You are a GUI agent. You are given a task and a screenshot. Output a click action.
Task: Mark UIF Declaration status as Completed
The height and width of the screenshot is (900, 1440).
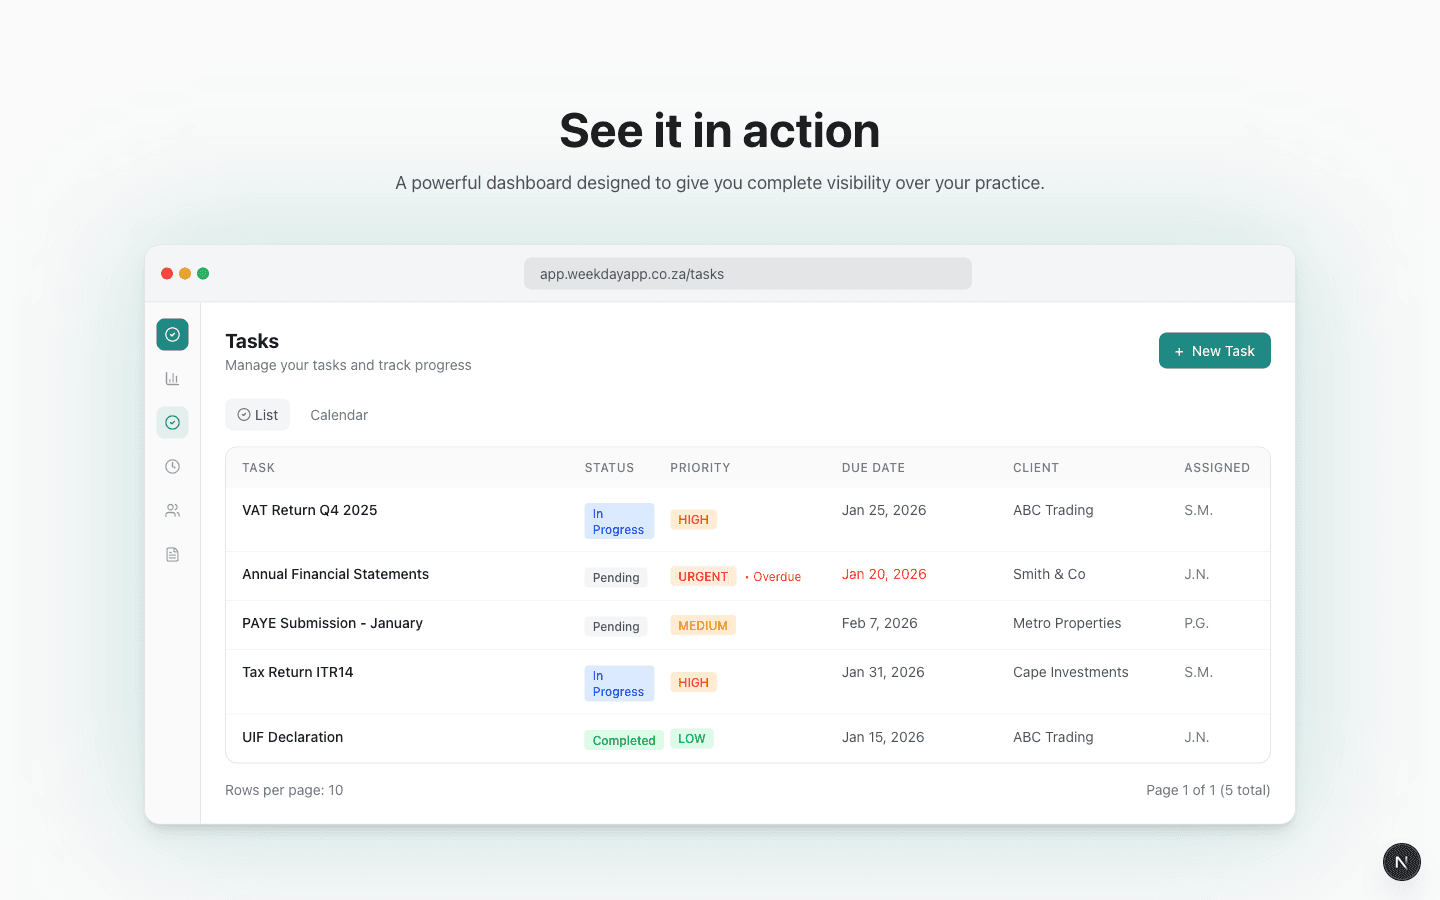click(623, 739)
